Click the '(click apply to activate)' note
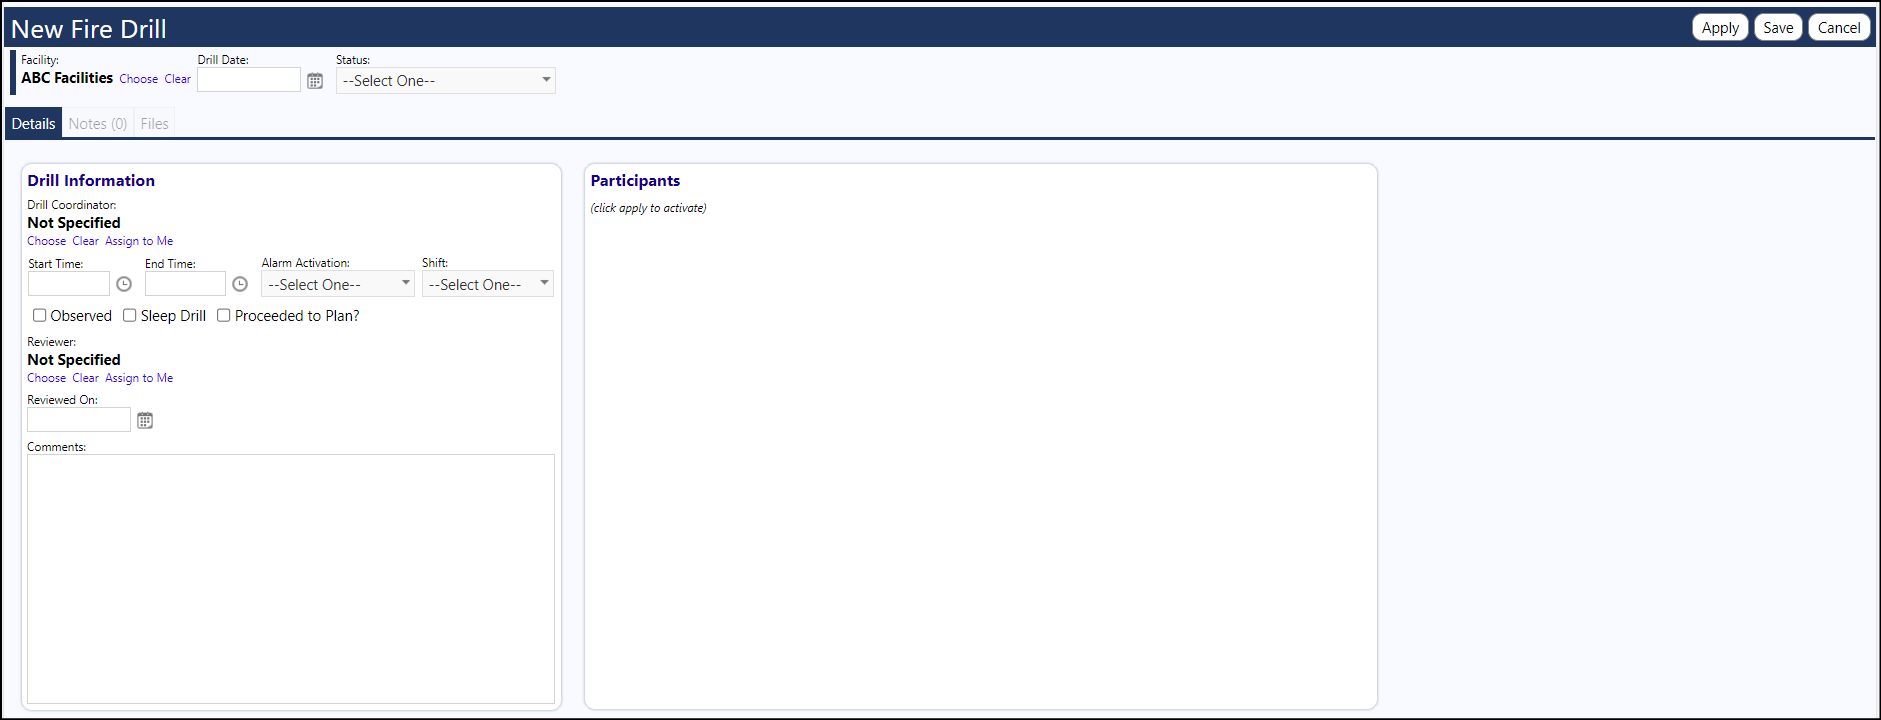Viewport: 1881px width, 720px height. [x=648, y=208]
